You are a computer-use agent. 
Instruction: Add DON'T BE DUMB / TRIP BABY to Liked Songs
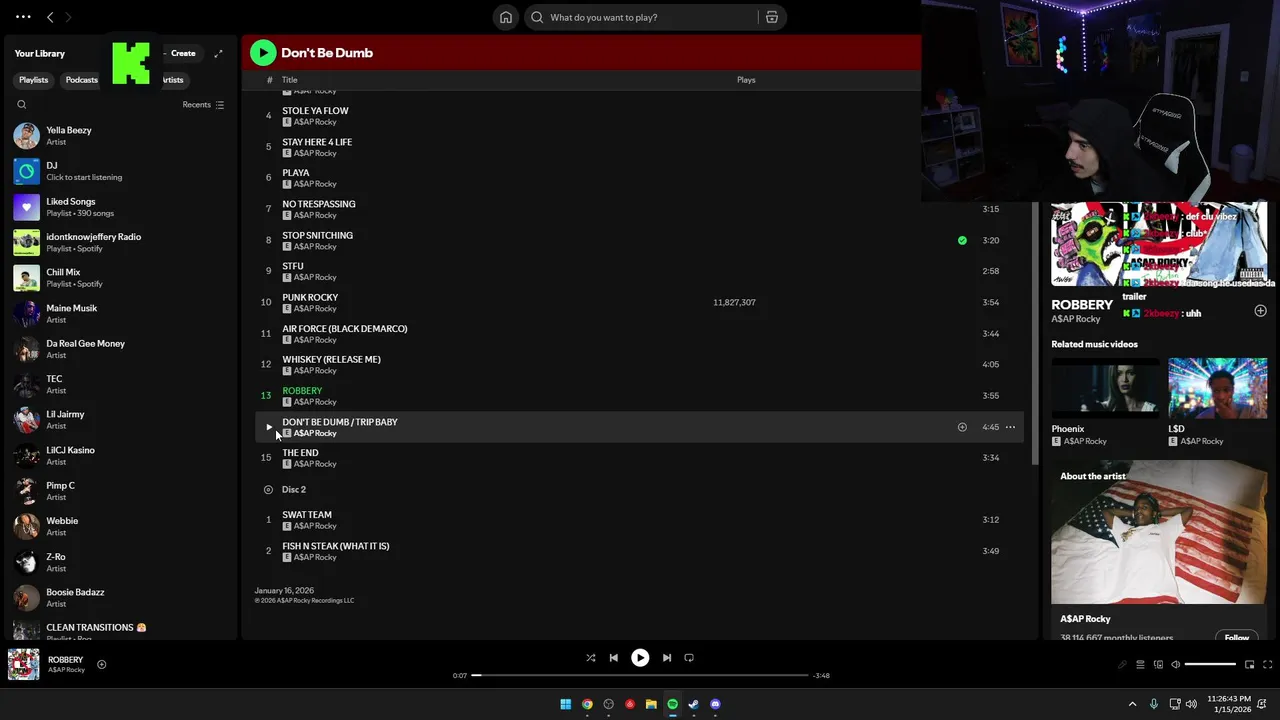962,427
